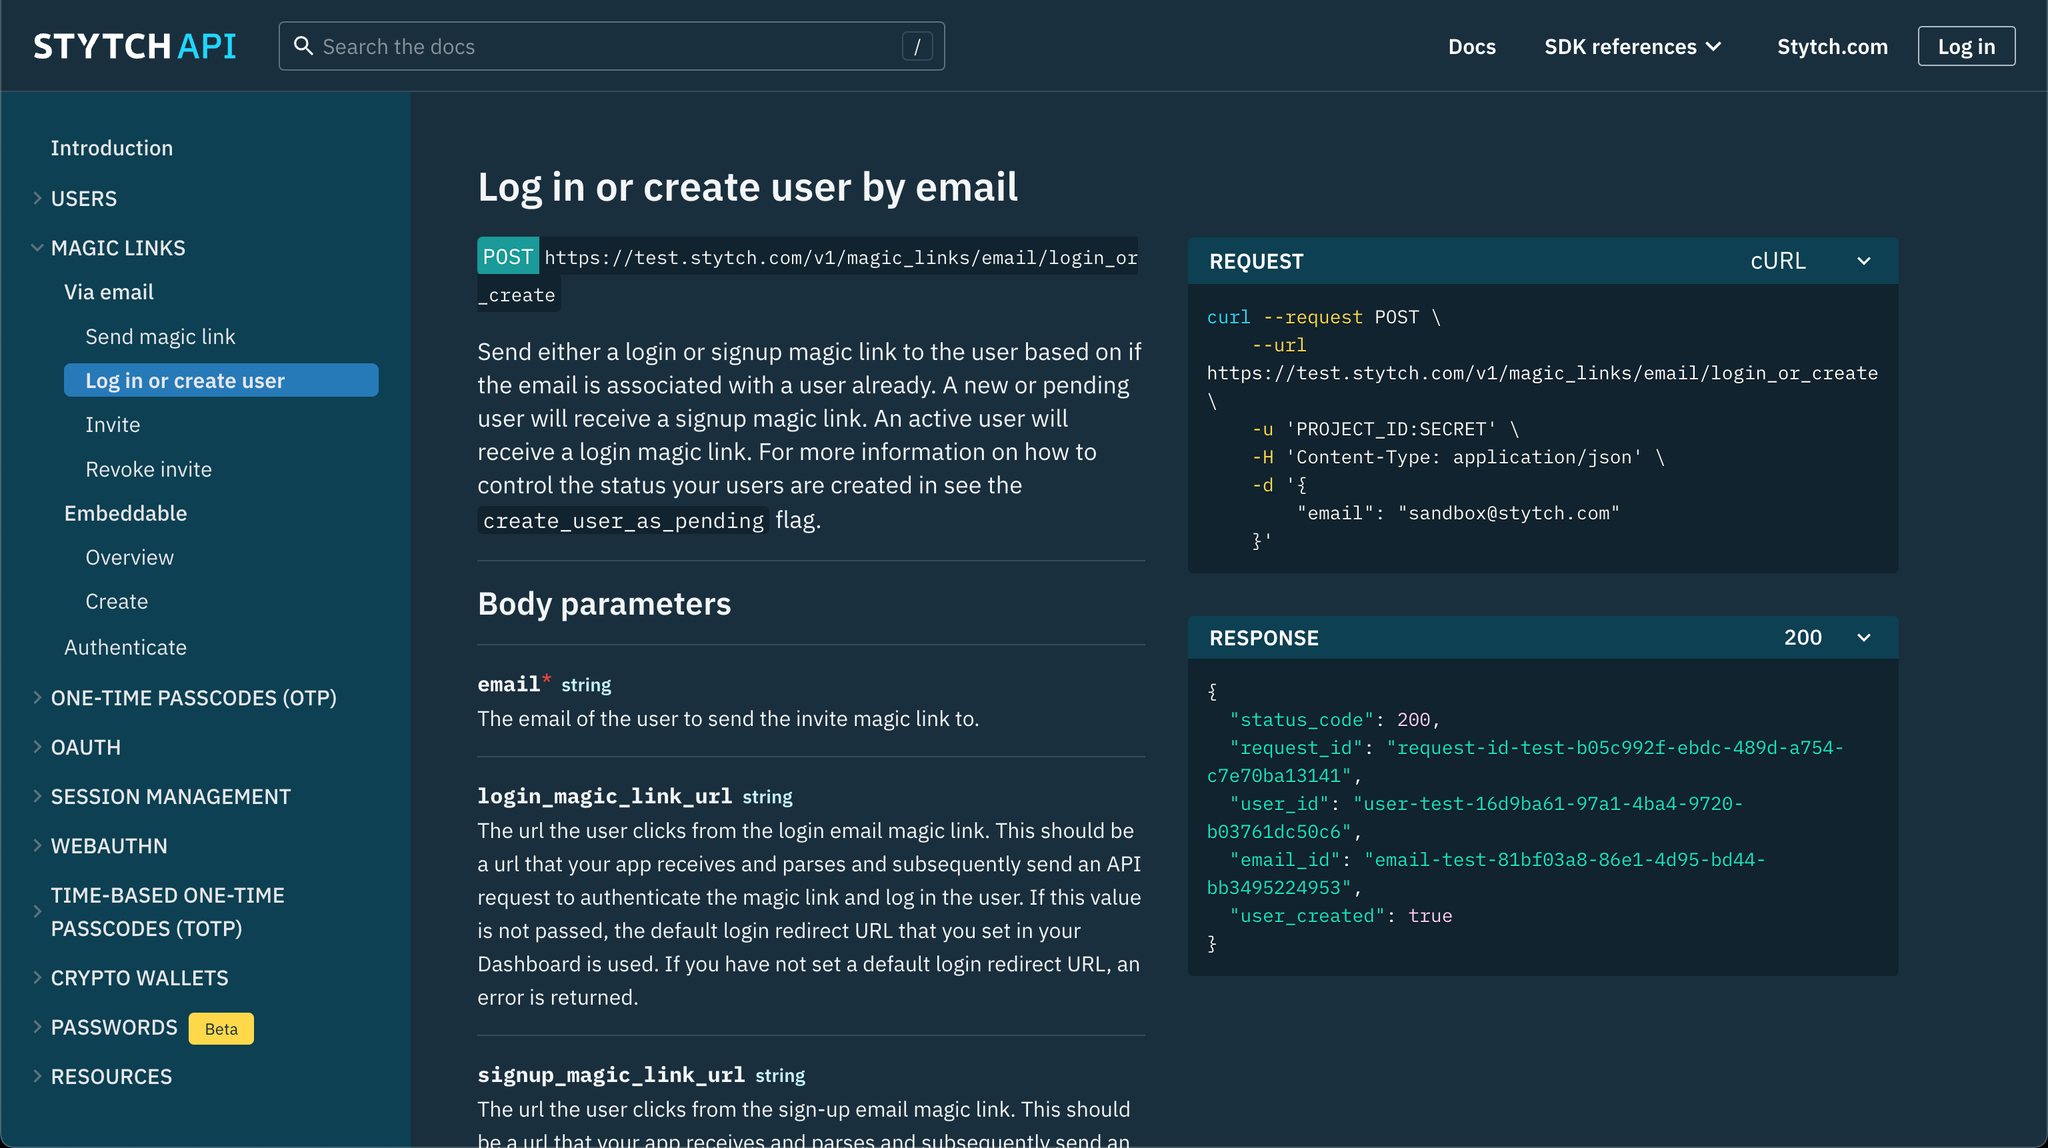Click the create_user_as_pending code flag
The image size is (2048, 1148).
(623, 521)
